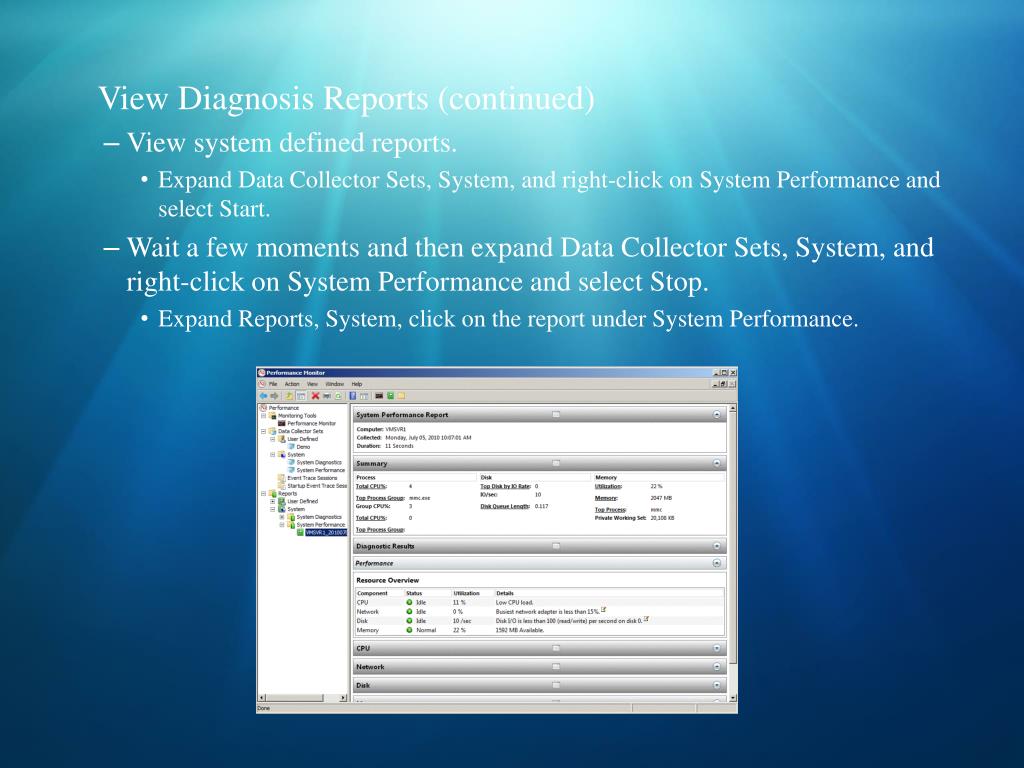Click the center icon on Network section header
Screen dimensions: 1024x768
click(x=556, y=667)
